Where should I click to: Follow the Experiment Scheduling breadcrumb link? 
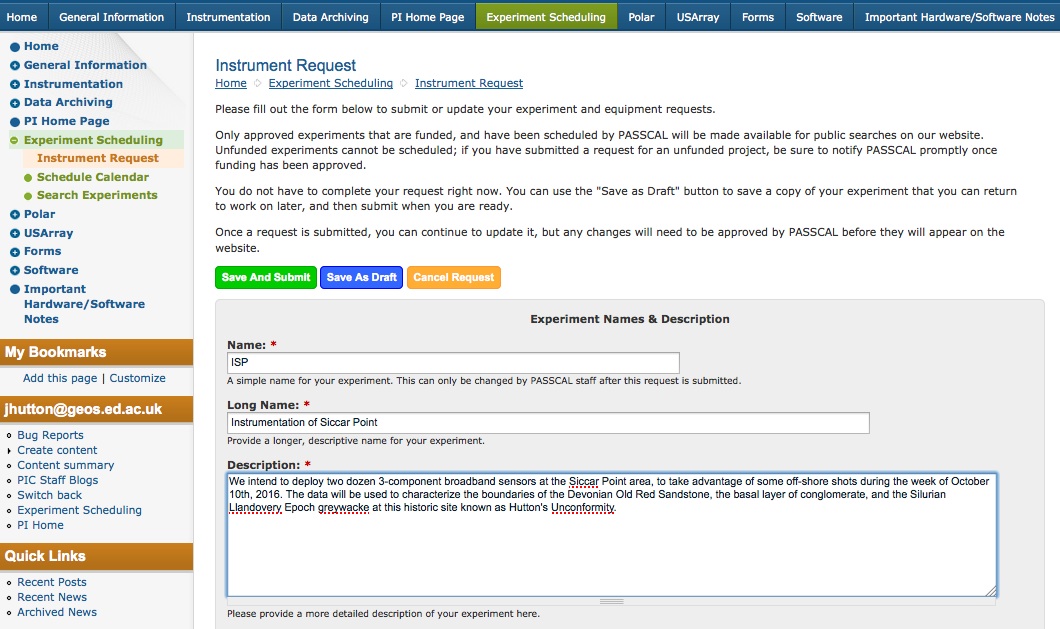(x=330, y=84)
